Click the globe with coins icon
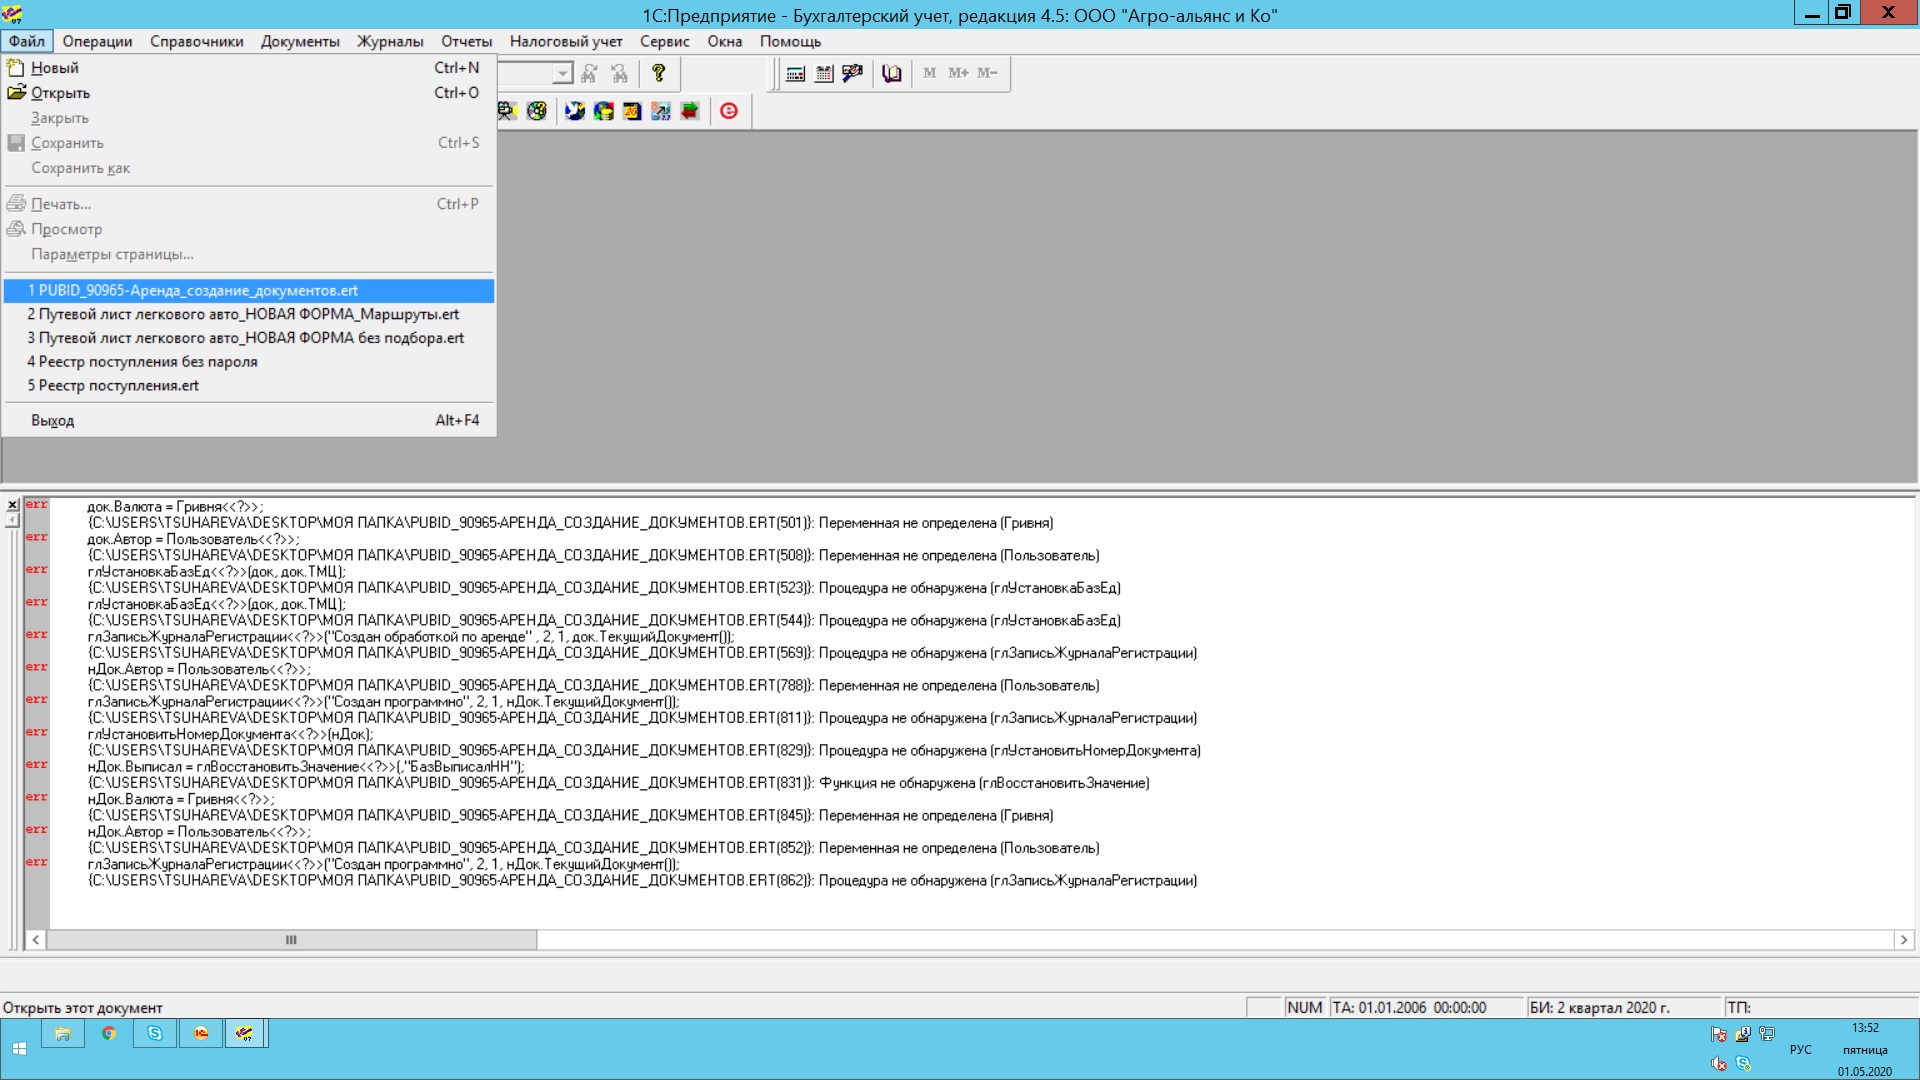Viewport: 1920px width, 1080px height. point(604,111)
